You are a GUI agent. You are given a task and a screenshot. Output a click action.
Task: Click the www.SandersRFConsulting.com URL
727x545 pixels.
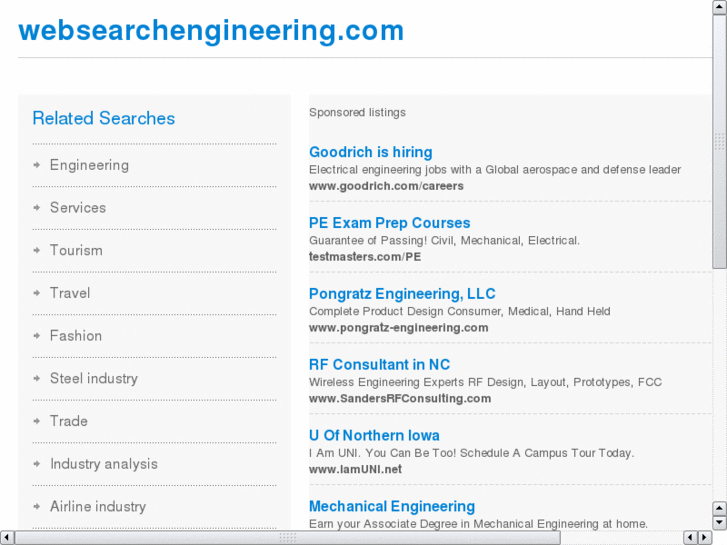(399, 398)
